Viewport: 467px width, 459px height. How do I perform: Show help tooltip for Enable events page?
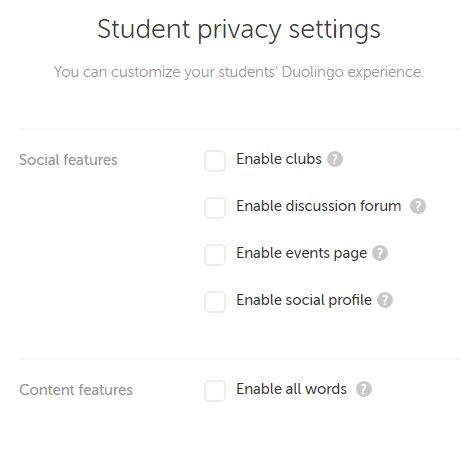pos(380,253)
